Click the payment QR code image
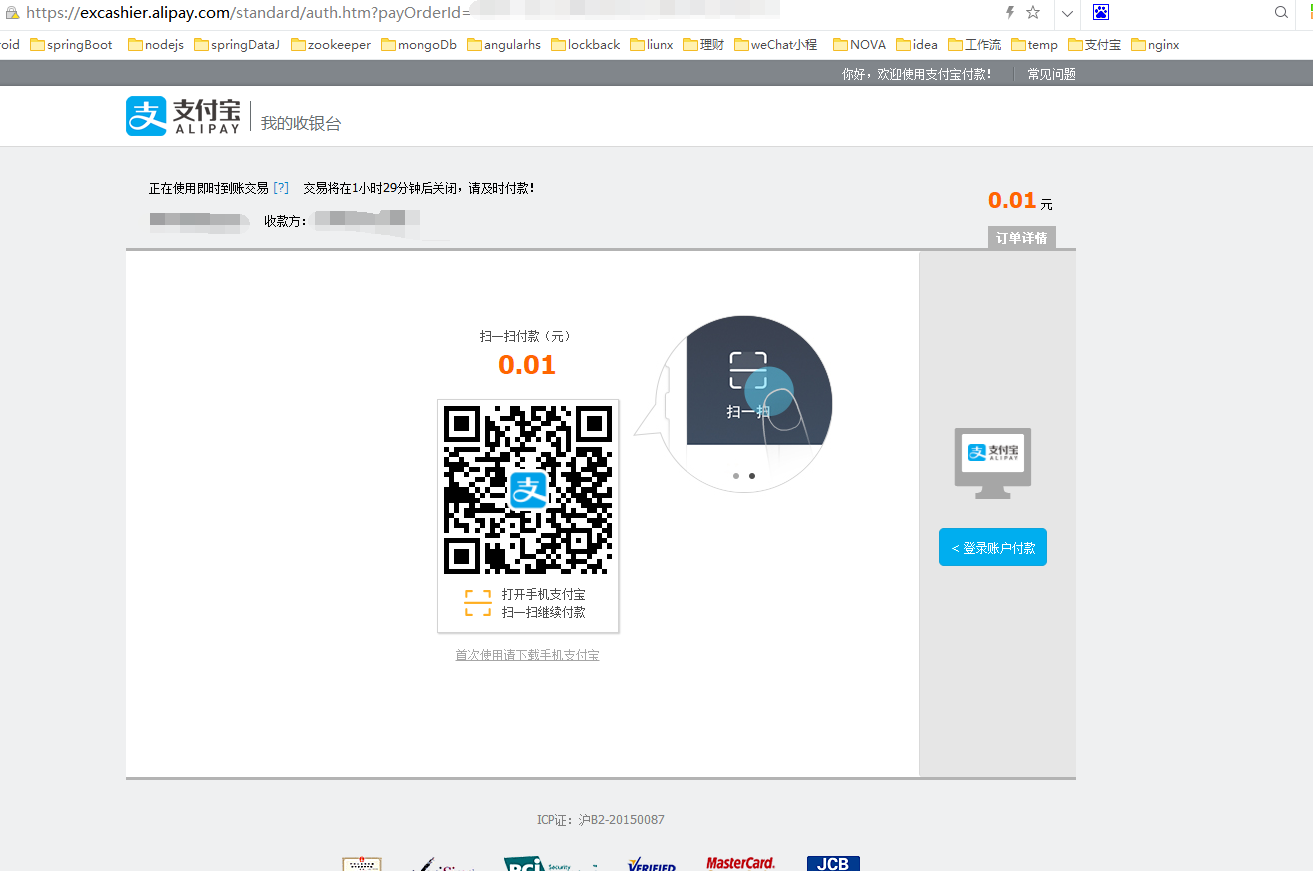 tap(528, 490)
